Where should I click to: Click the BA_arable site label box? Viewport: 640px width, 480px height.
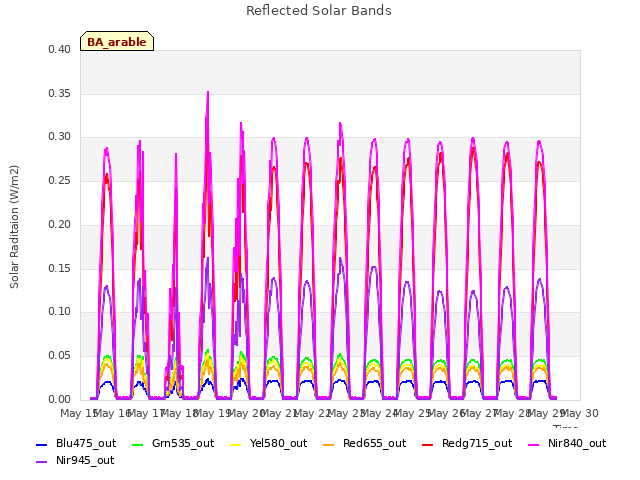[x=117, y=41]
